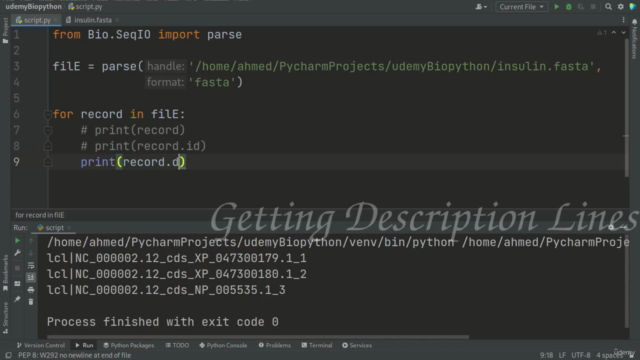640x360 pixels.
Task: Click editor vertical scrollbar
Action: (x=626, y=108)
